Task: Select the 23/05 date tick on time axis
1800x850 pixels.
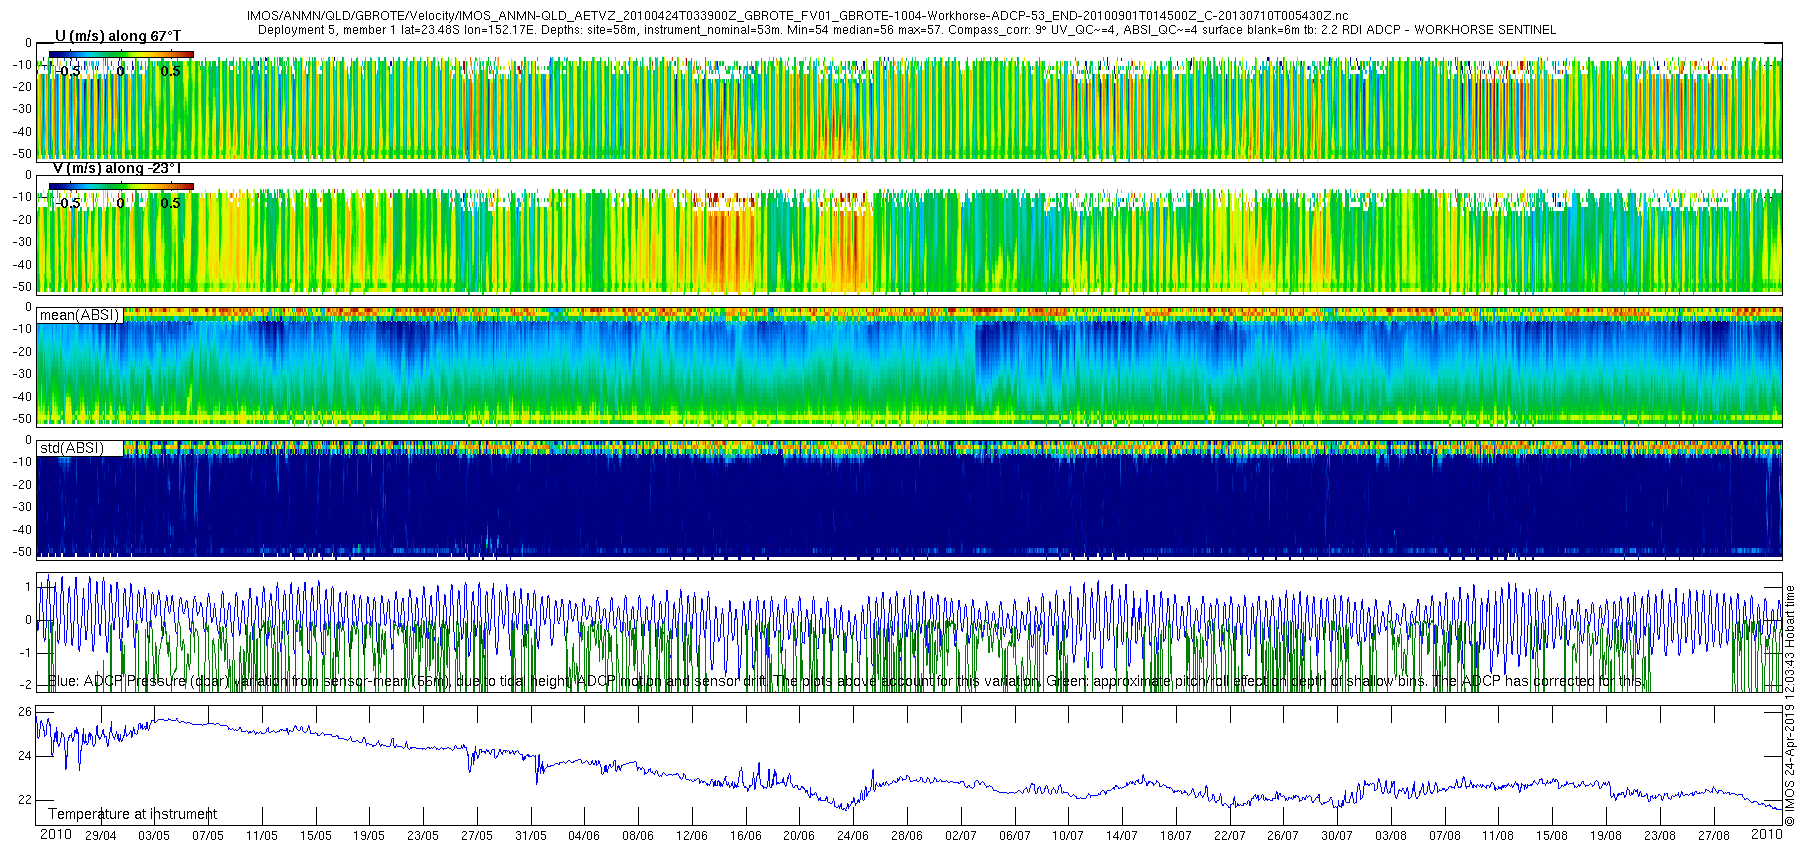Action: click(x=423, y=836)
